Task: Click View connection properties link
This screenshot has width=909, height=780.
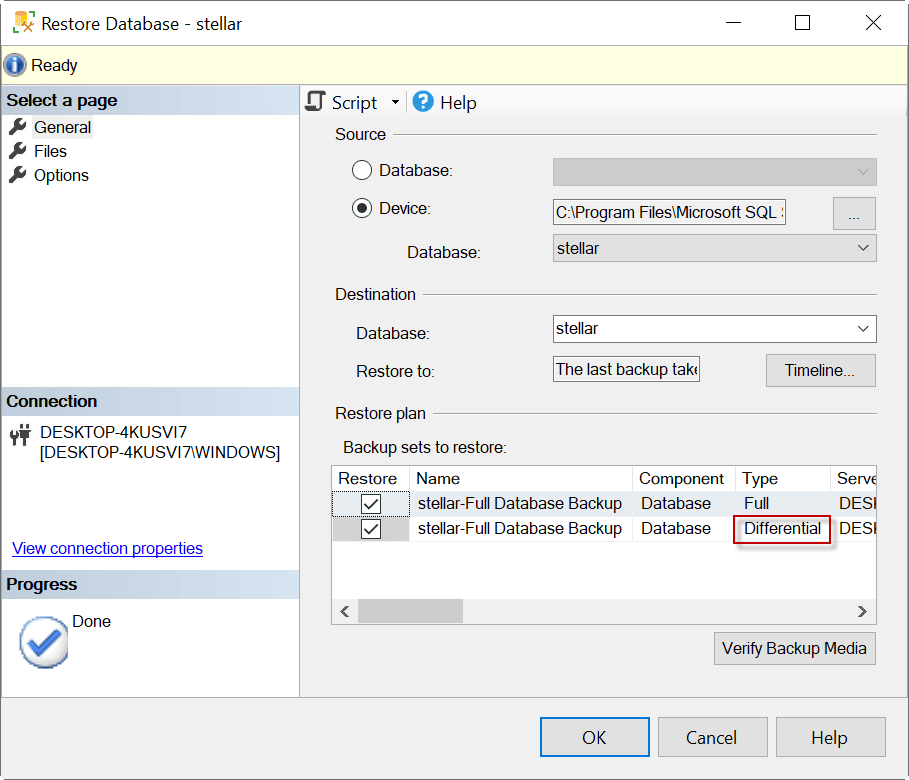Action: (107, 548)
